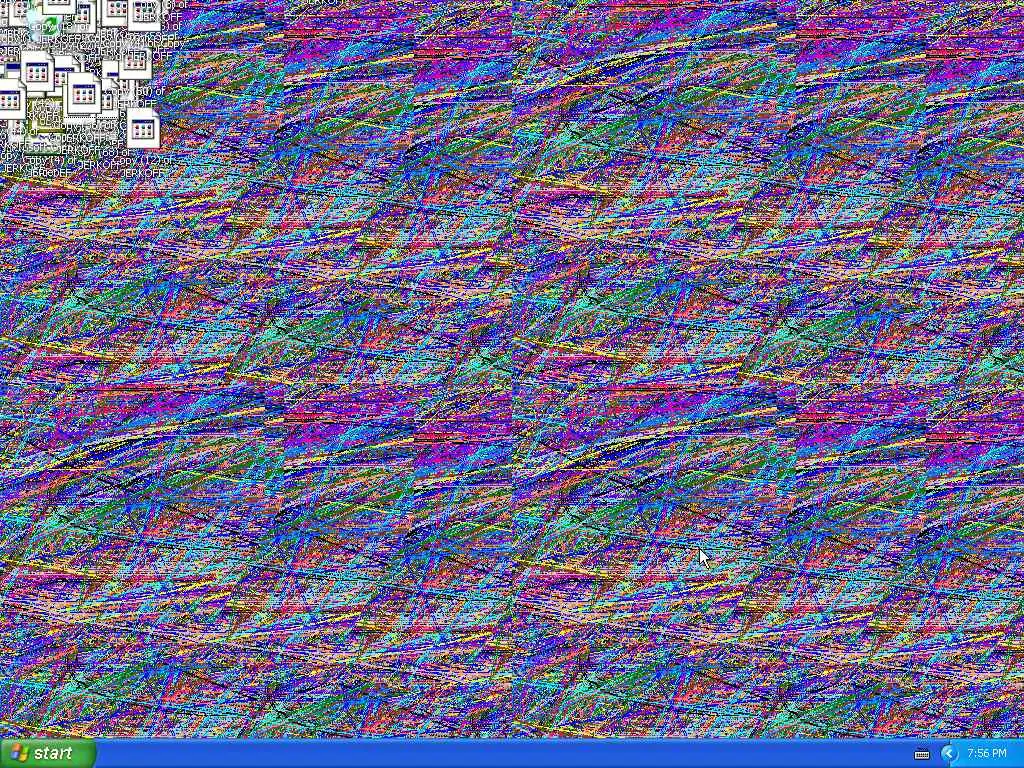
Task: Expand hidden tray icons with the chevron
Action: [x=949, y=754]
